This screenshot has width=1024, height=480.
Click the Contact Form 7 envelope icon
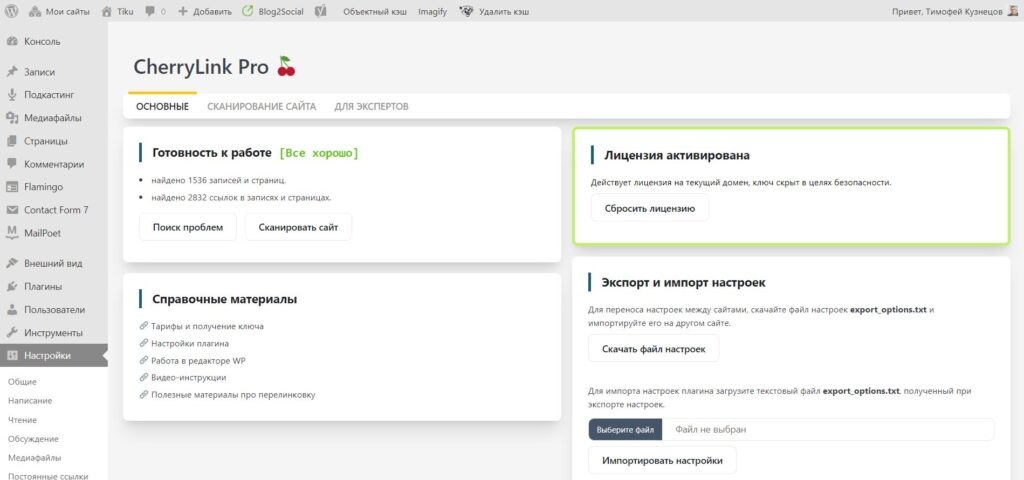[x=12, y=210]
